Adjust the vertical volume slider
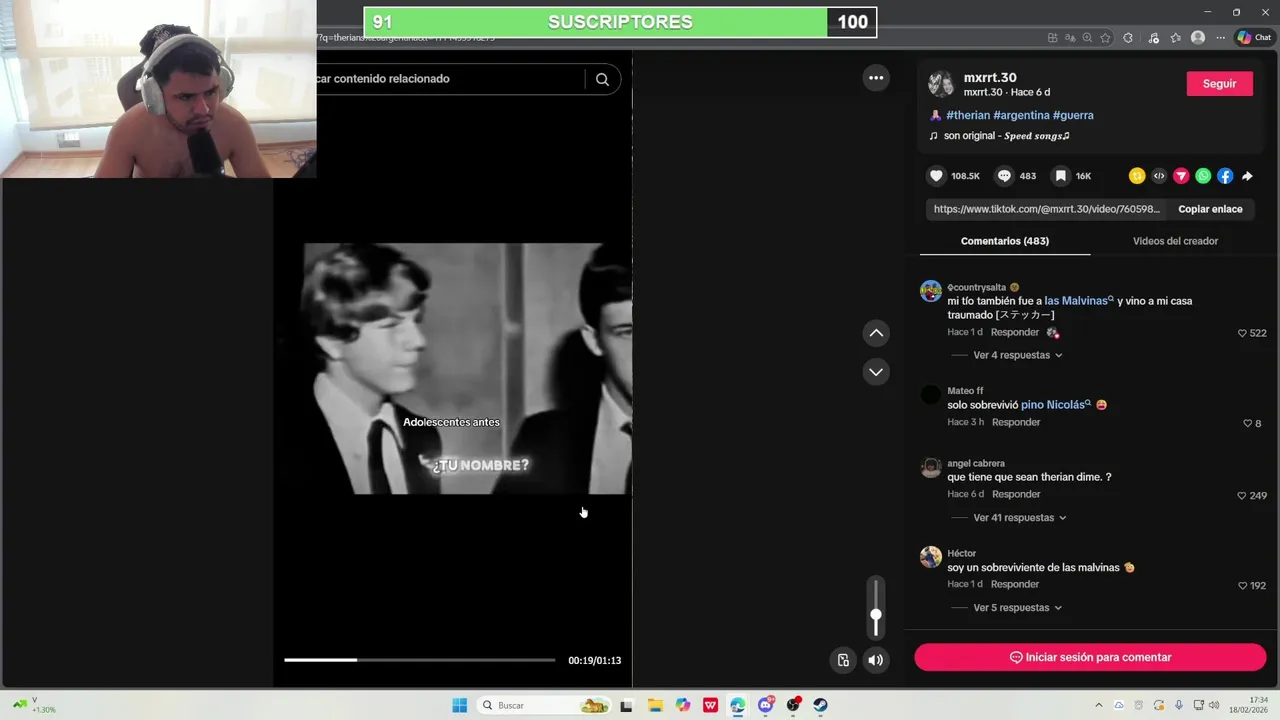 876,607
